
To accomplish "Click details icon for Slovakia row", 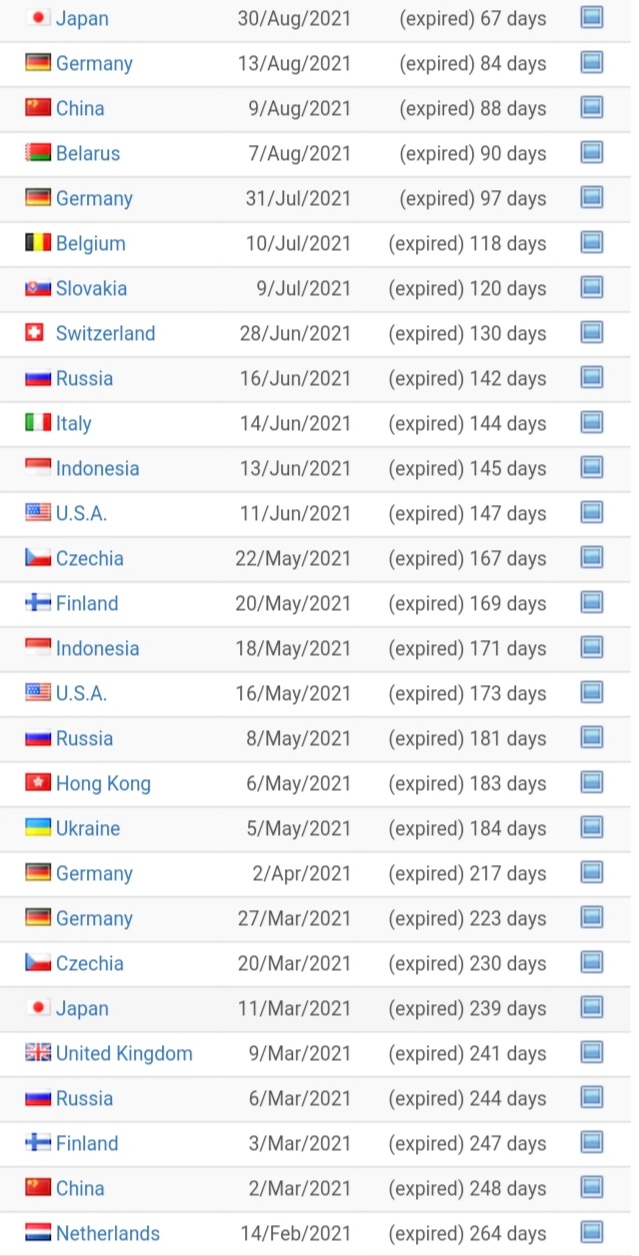I will tap(592, 287).
